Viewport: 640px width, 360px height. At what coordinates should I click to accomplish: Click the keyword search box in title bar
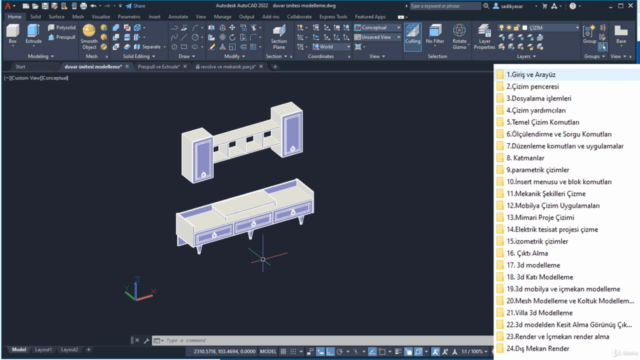[445, 6]
